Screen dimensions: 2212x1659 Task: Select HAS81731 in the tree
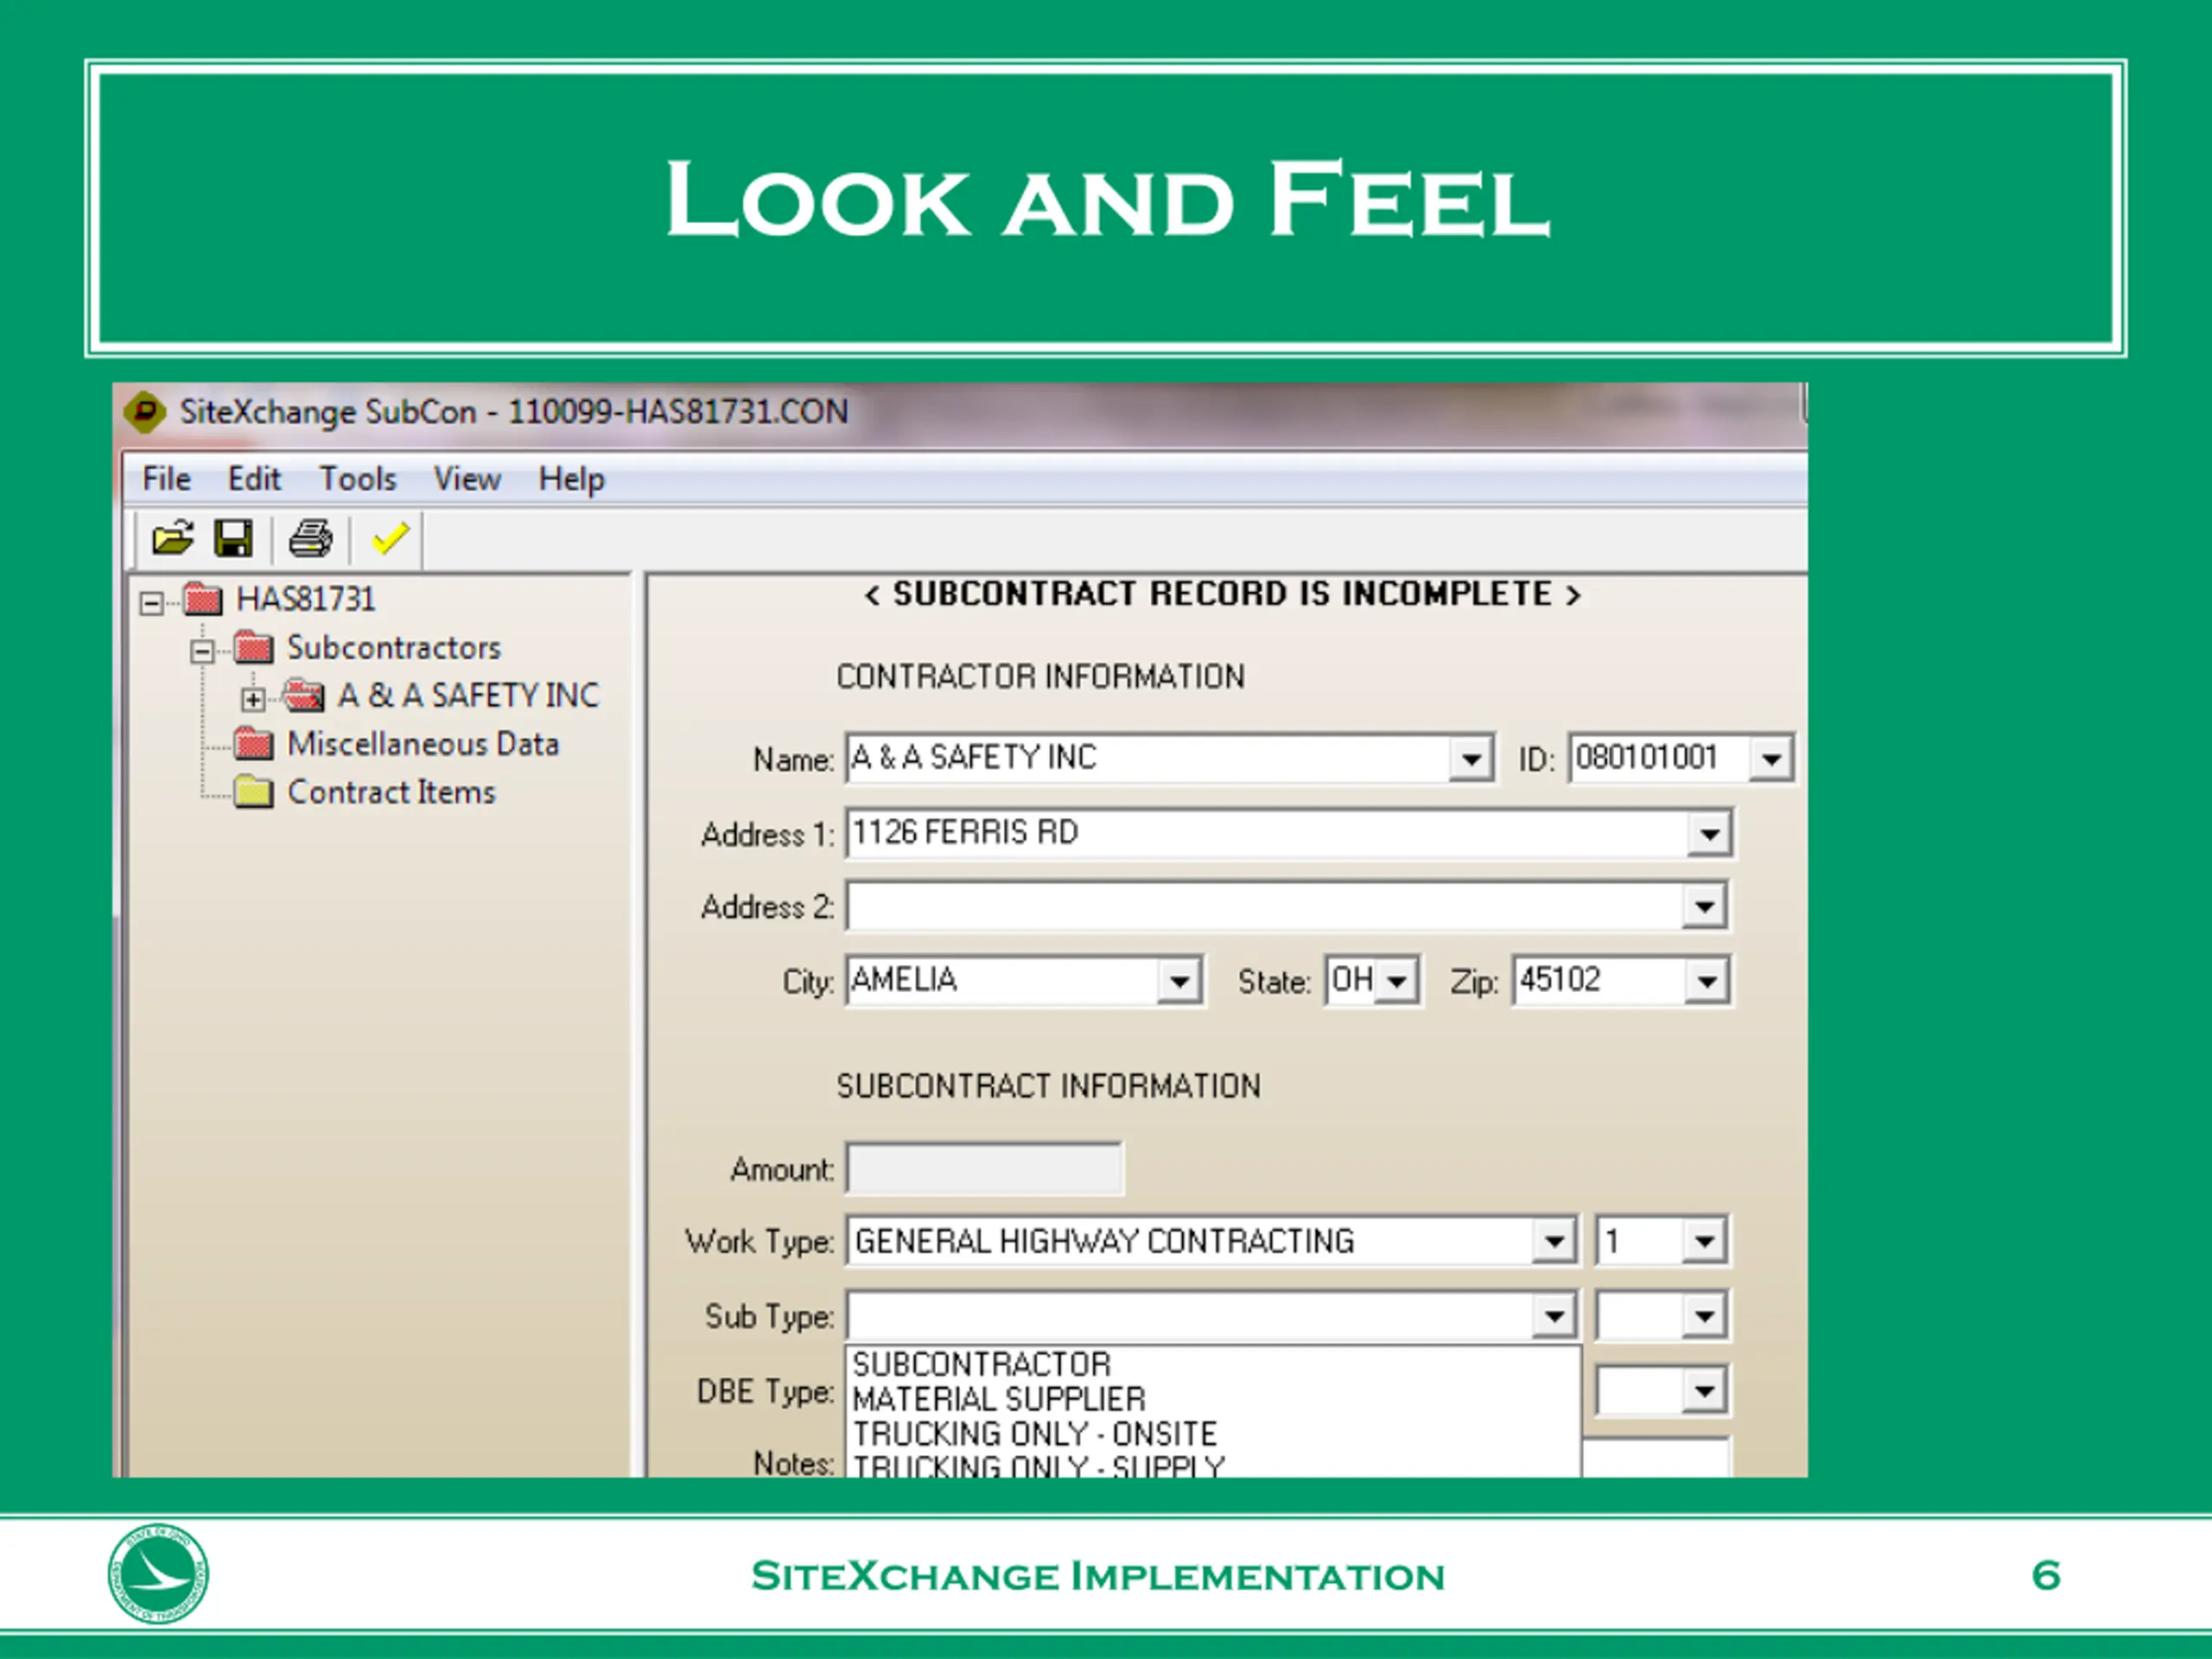coord(306,599)
